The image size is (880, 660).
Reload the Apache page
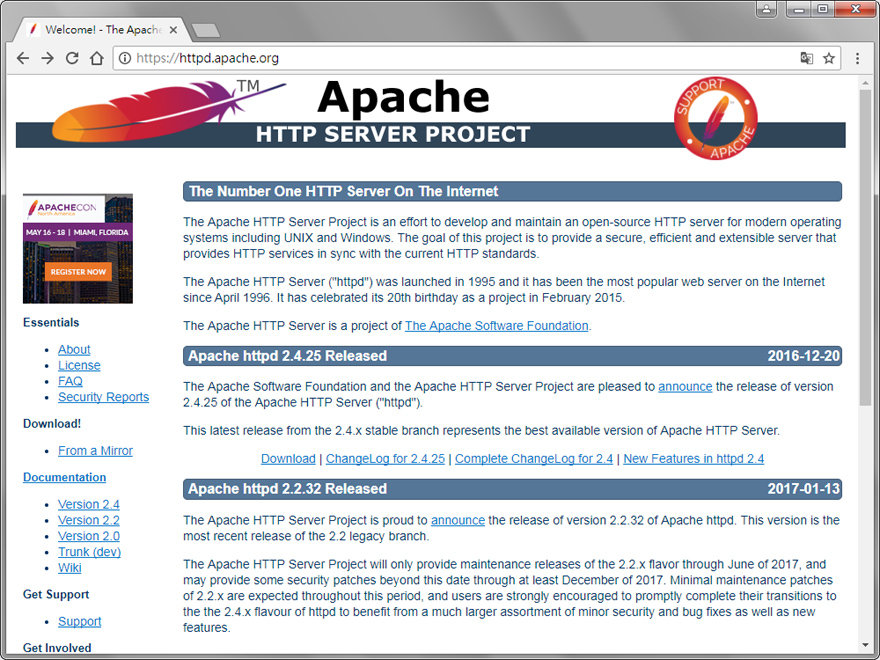(x=72, y=58)
